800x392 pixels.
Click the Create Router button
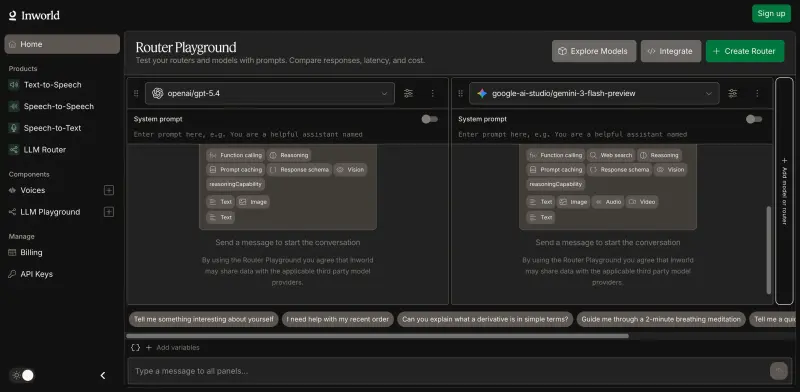coord(745,51)
